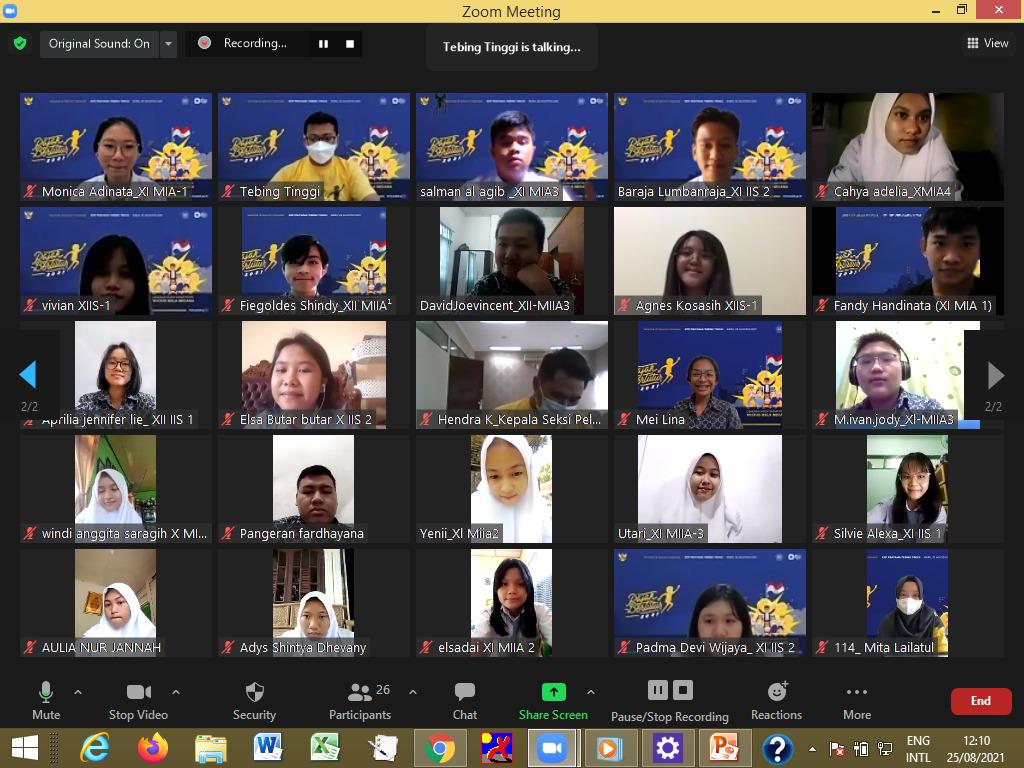
Task: Select Hendra K video thumbnail
Action: [x=512, y=375]
